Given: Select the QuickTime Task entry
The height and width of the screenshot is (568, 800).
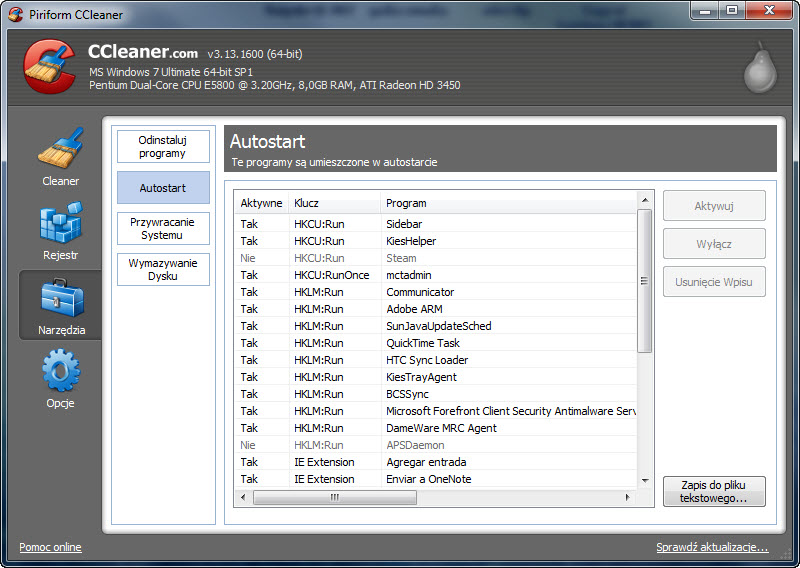Looking at the screenshot, I should [x=422, y=343].
